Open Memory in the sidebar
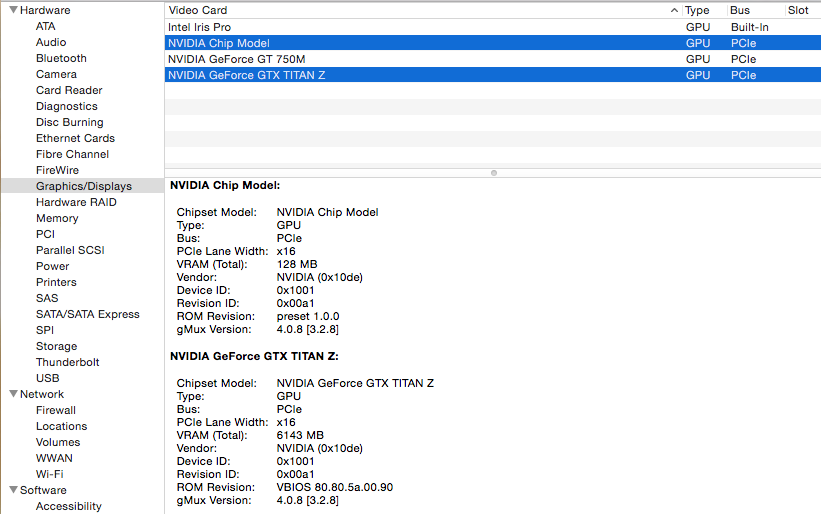Image resolution: width=821 pixels, height=514 pixels. tap(57, 218)
